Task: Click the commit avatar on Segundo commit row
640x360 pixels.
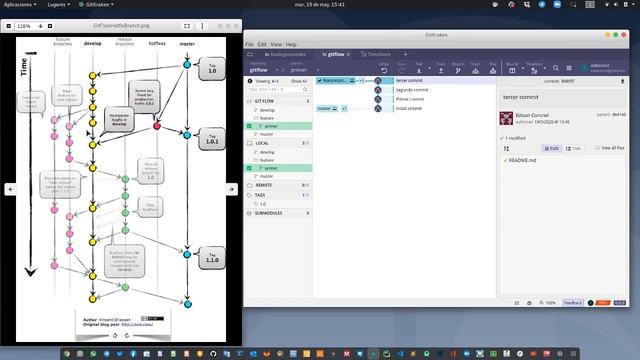Action: (378, 90)
